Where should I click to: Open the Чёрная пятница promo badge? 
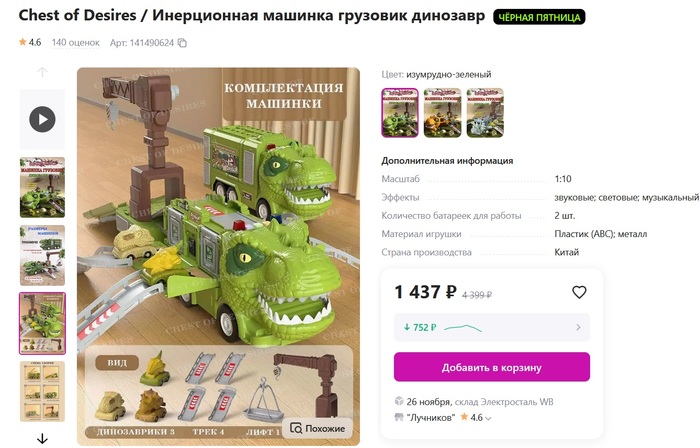click(539, 17)
